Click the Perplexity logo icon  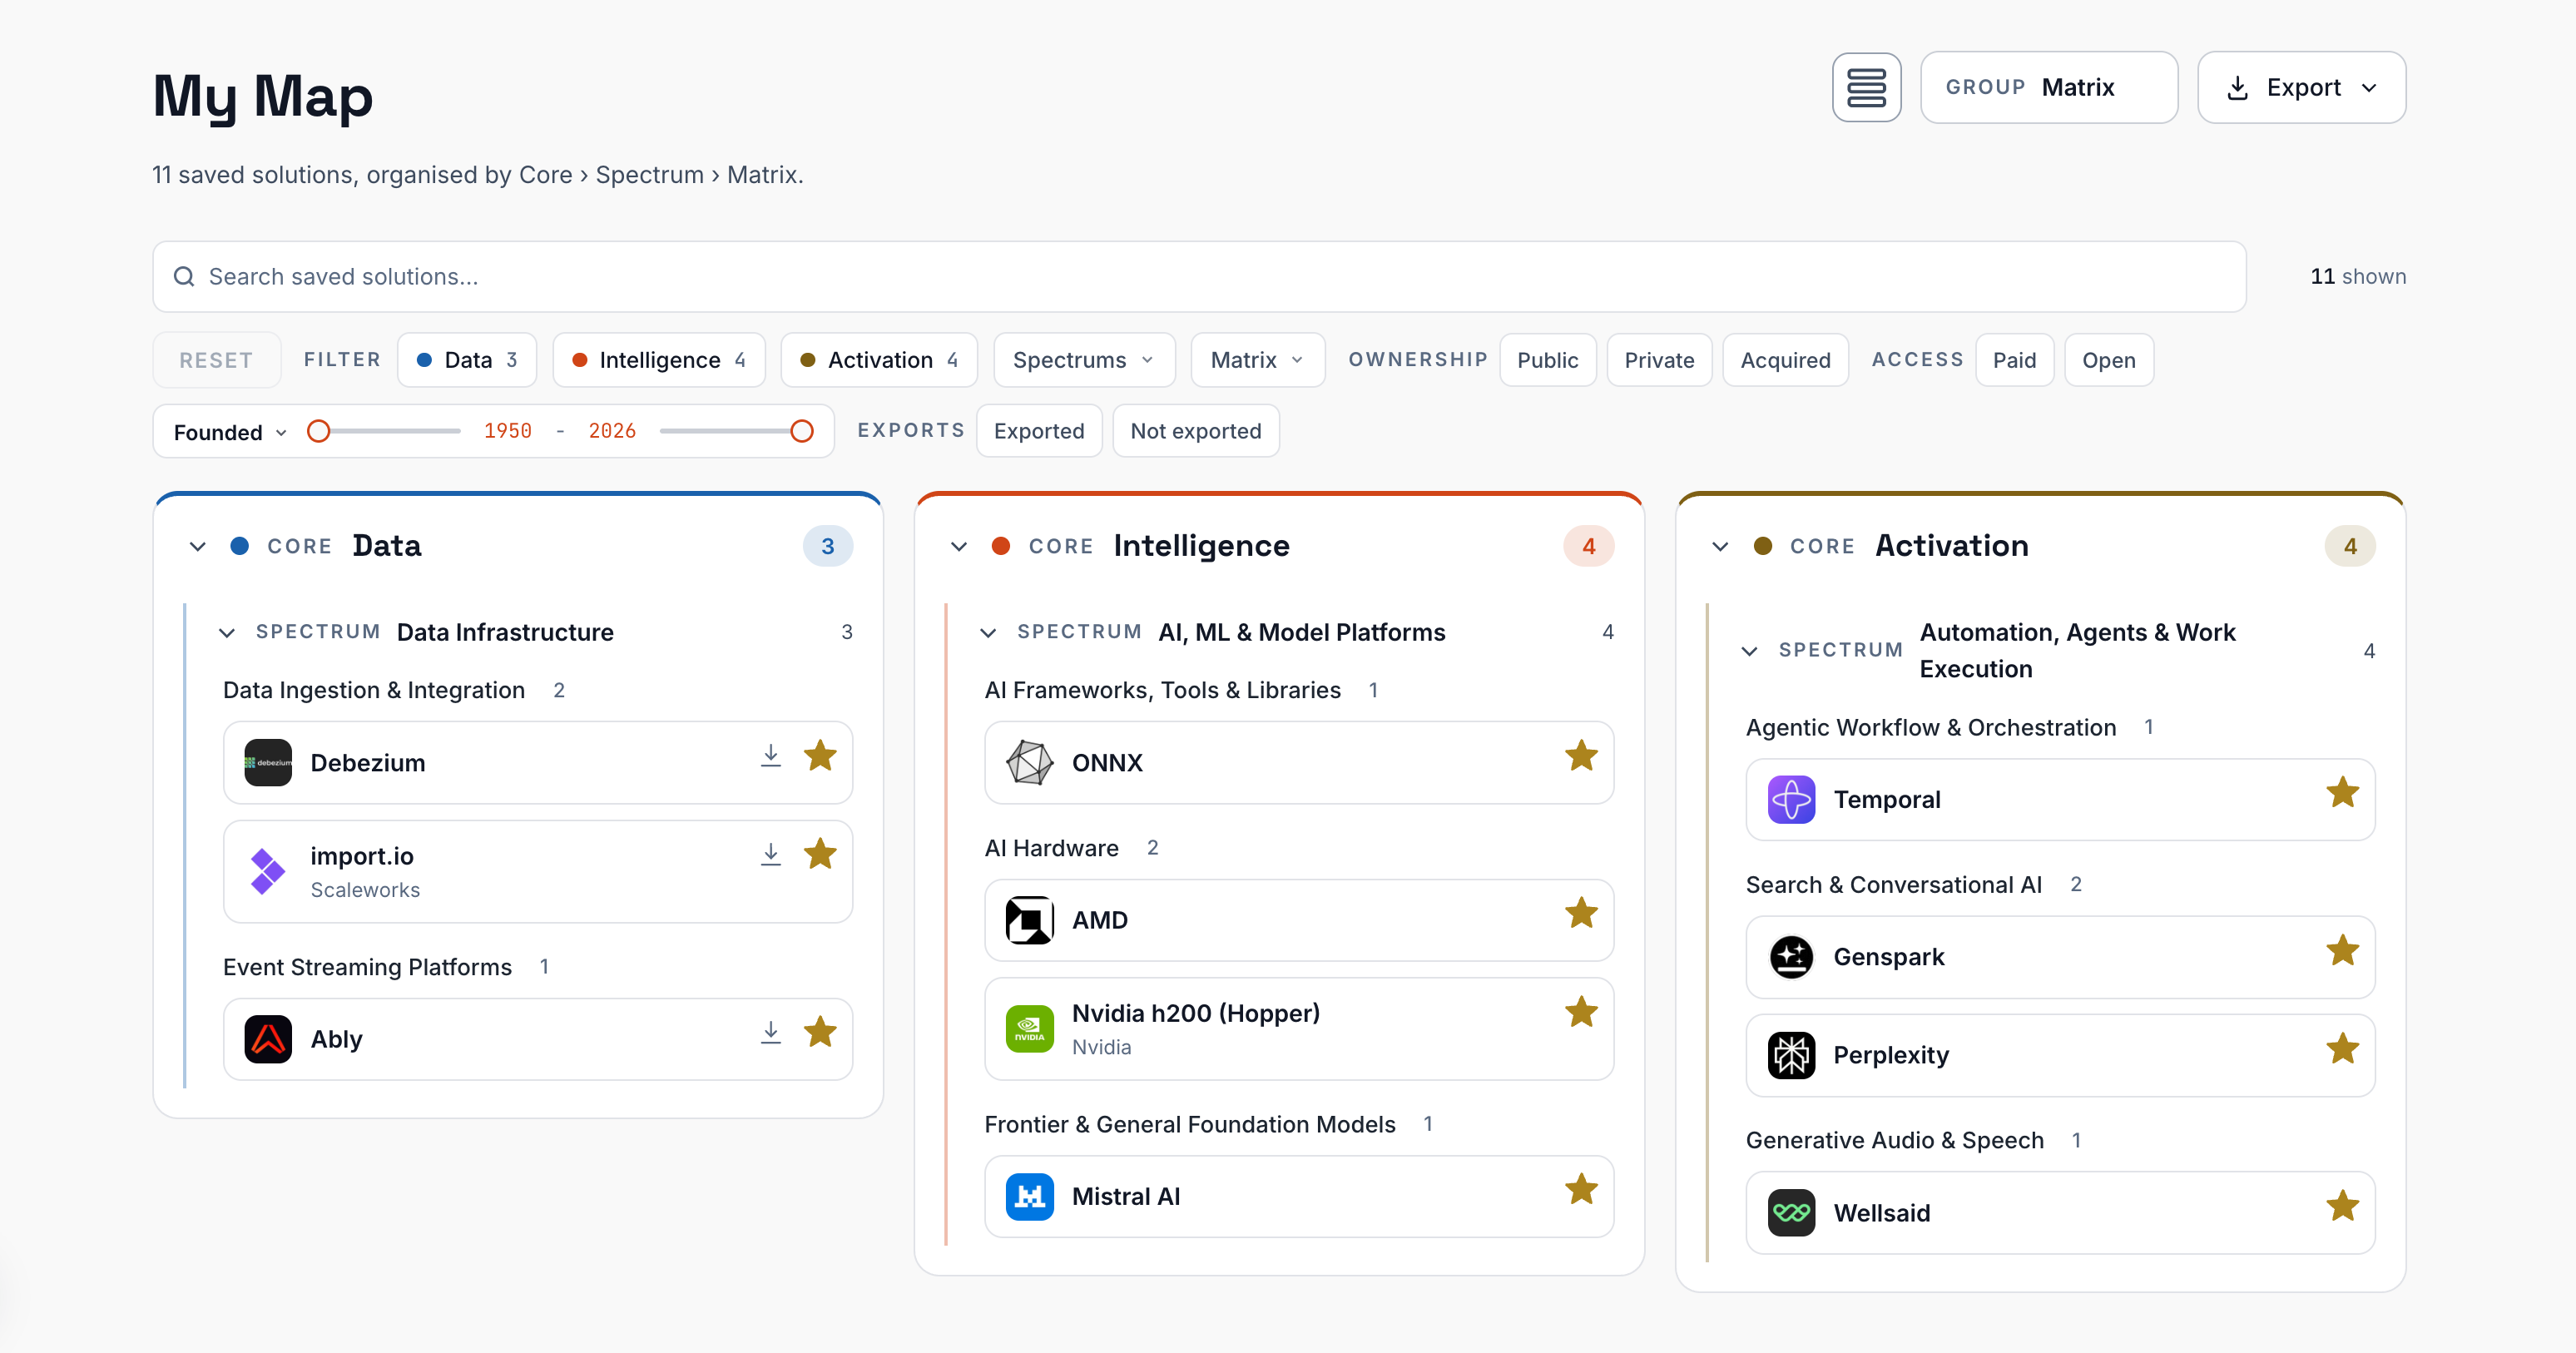tap(1791, 1056)
